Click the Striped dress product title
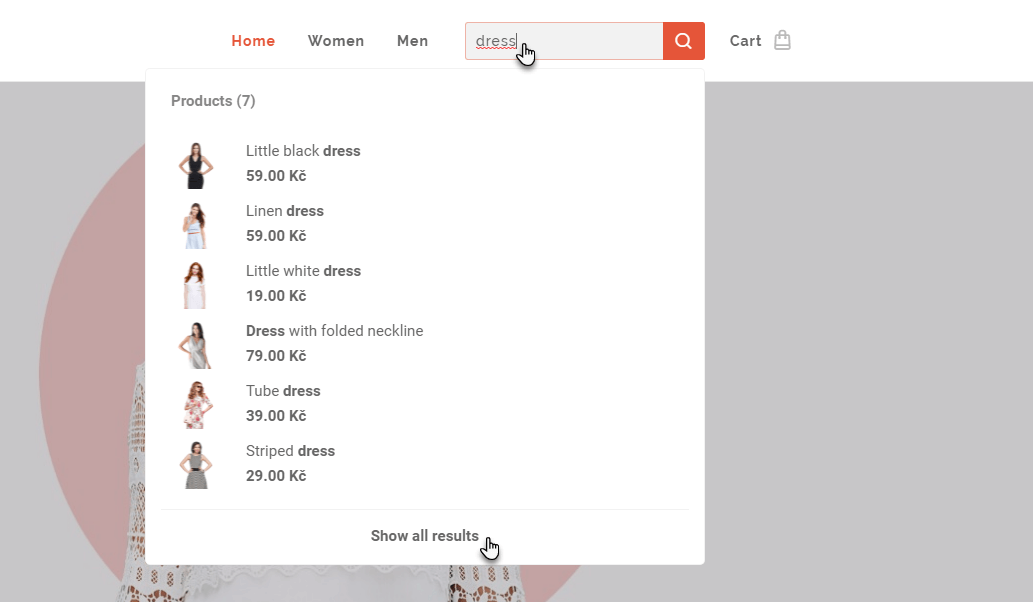 tap(290, 451)
